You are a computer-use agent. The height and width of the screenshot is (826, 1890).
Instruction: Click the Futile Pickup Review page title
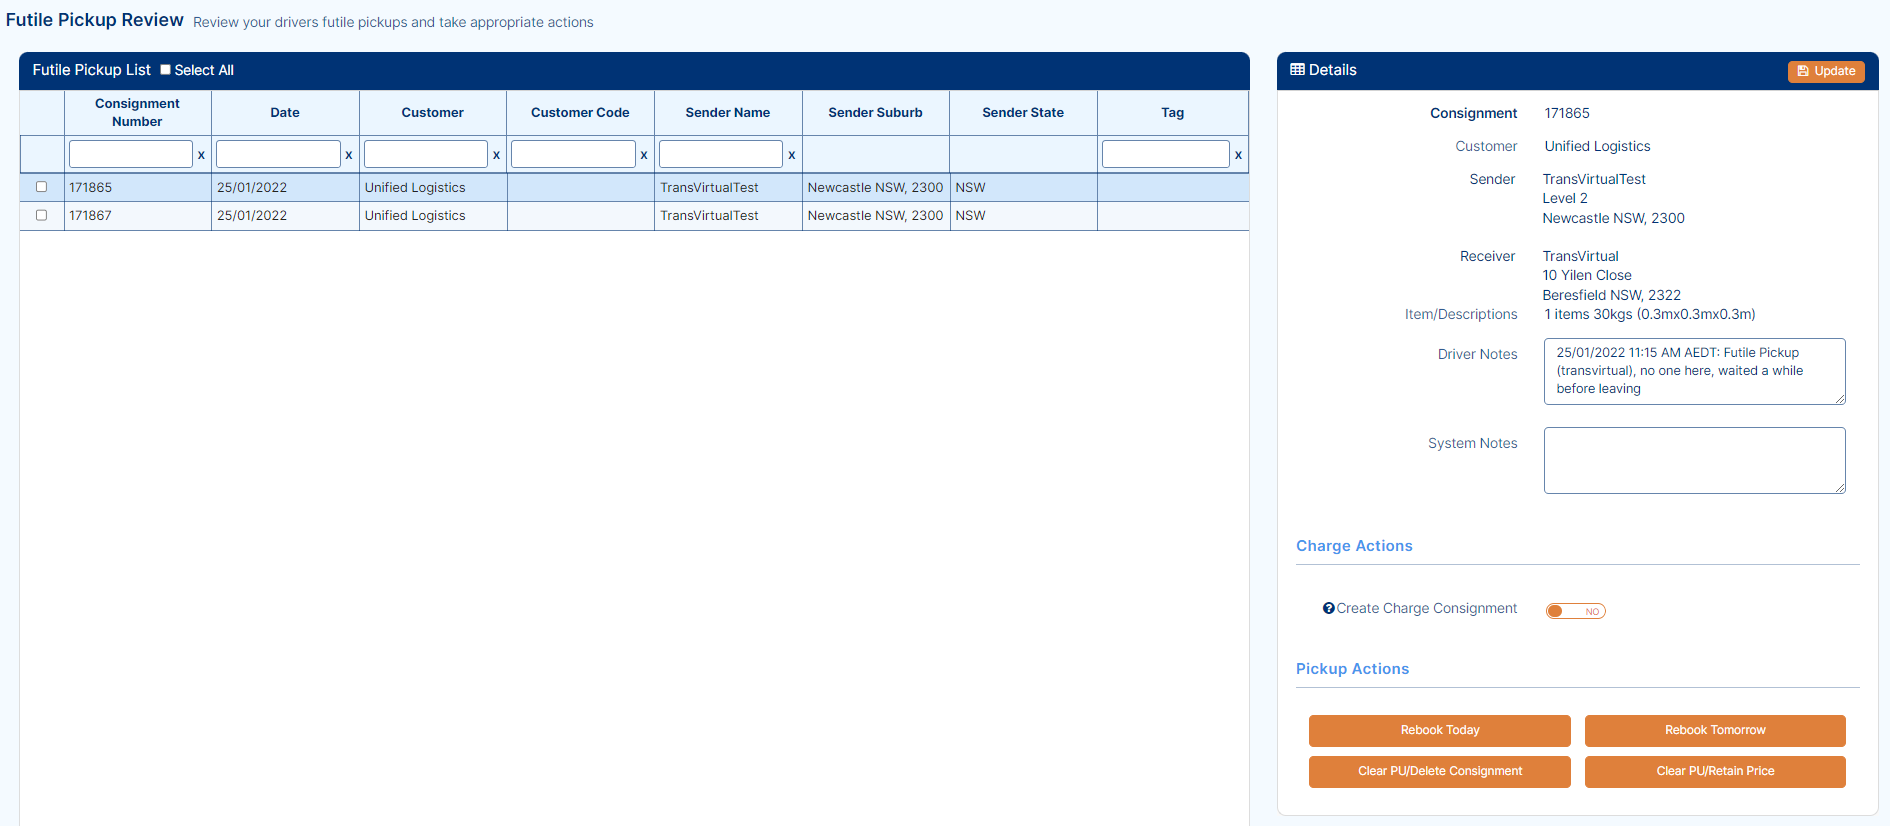coord(95,20)
